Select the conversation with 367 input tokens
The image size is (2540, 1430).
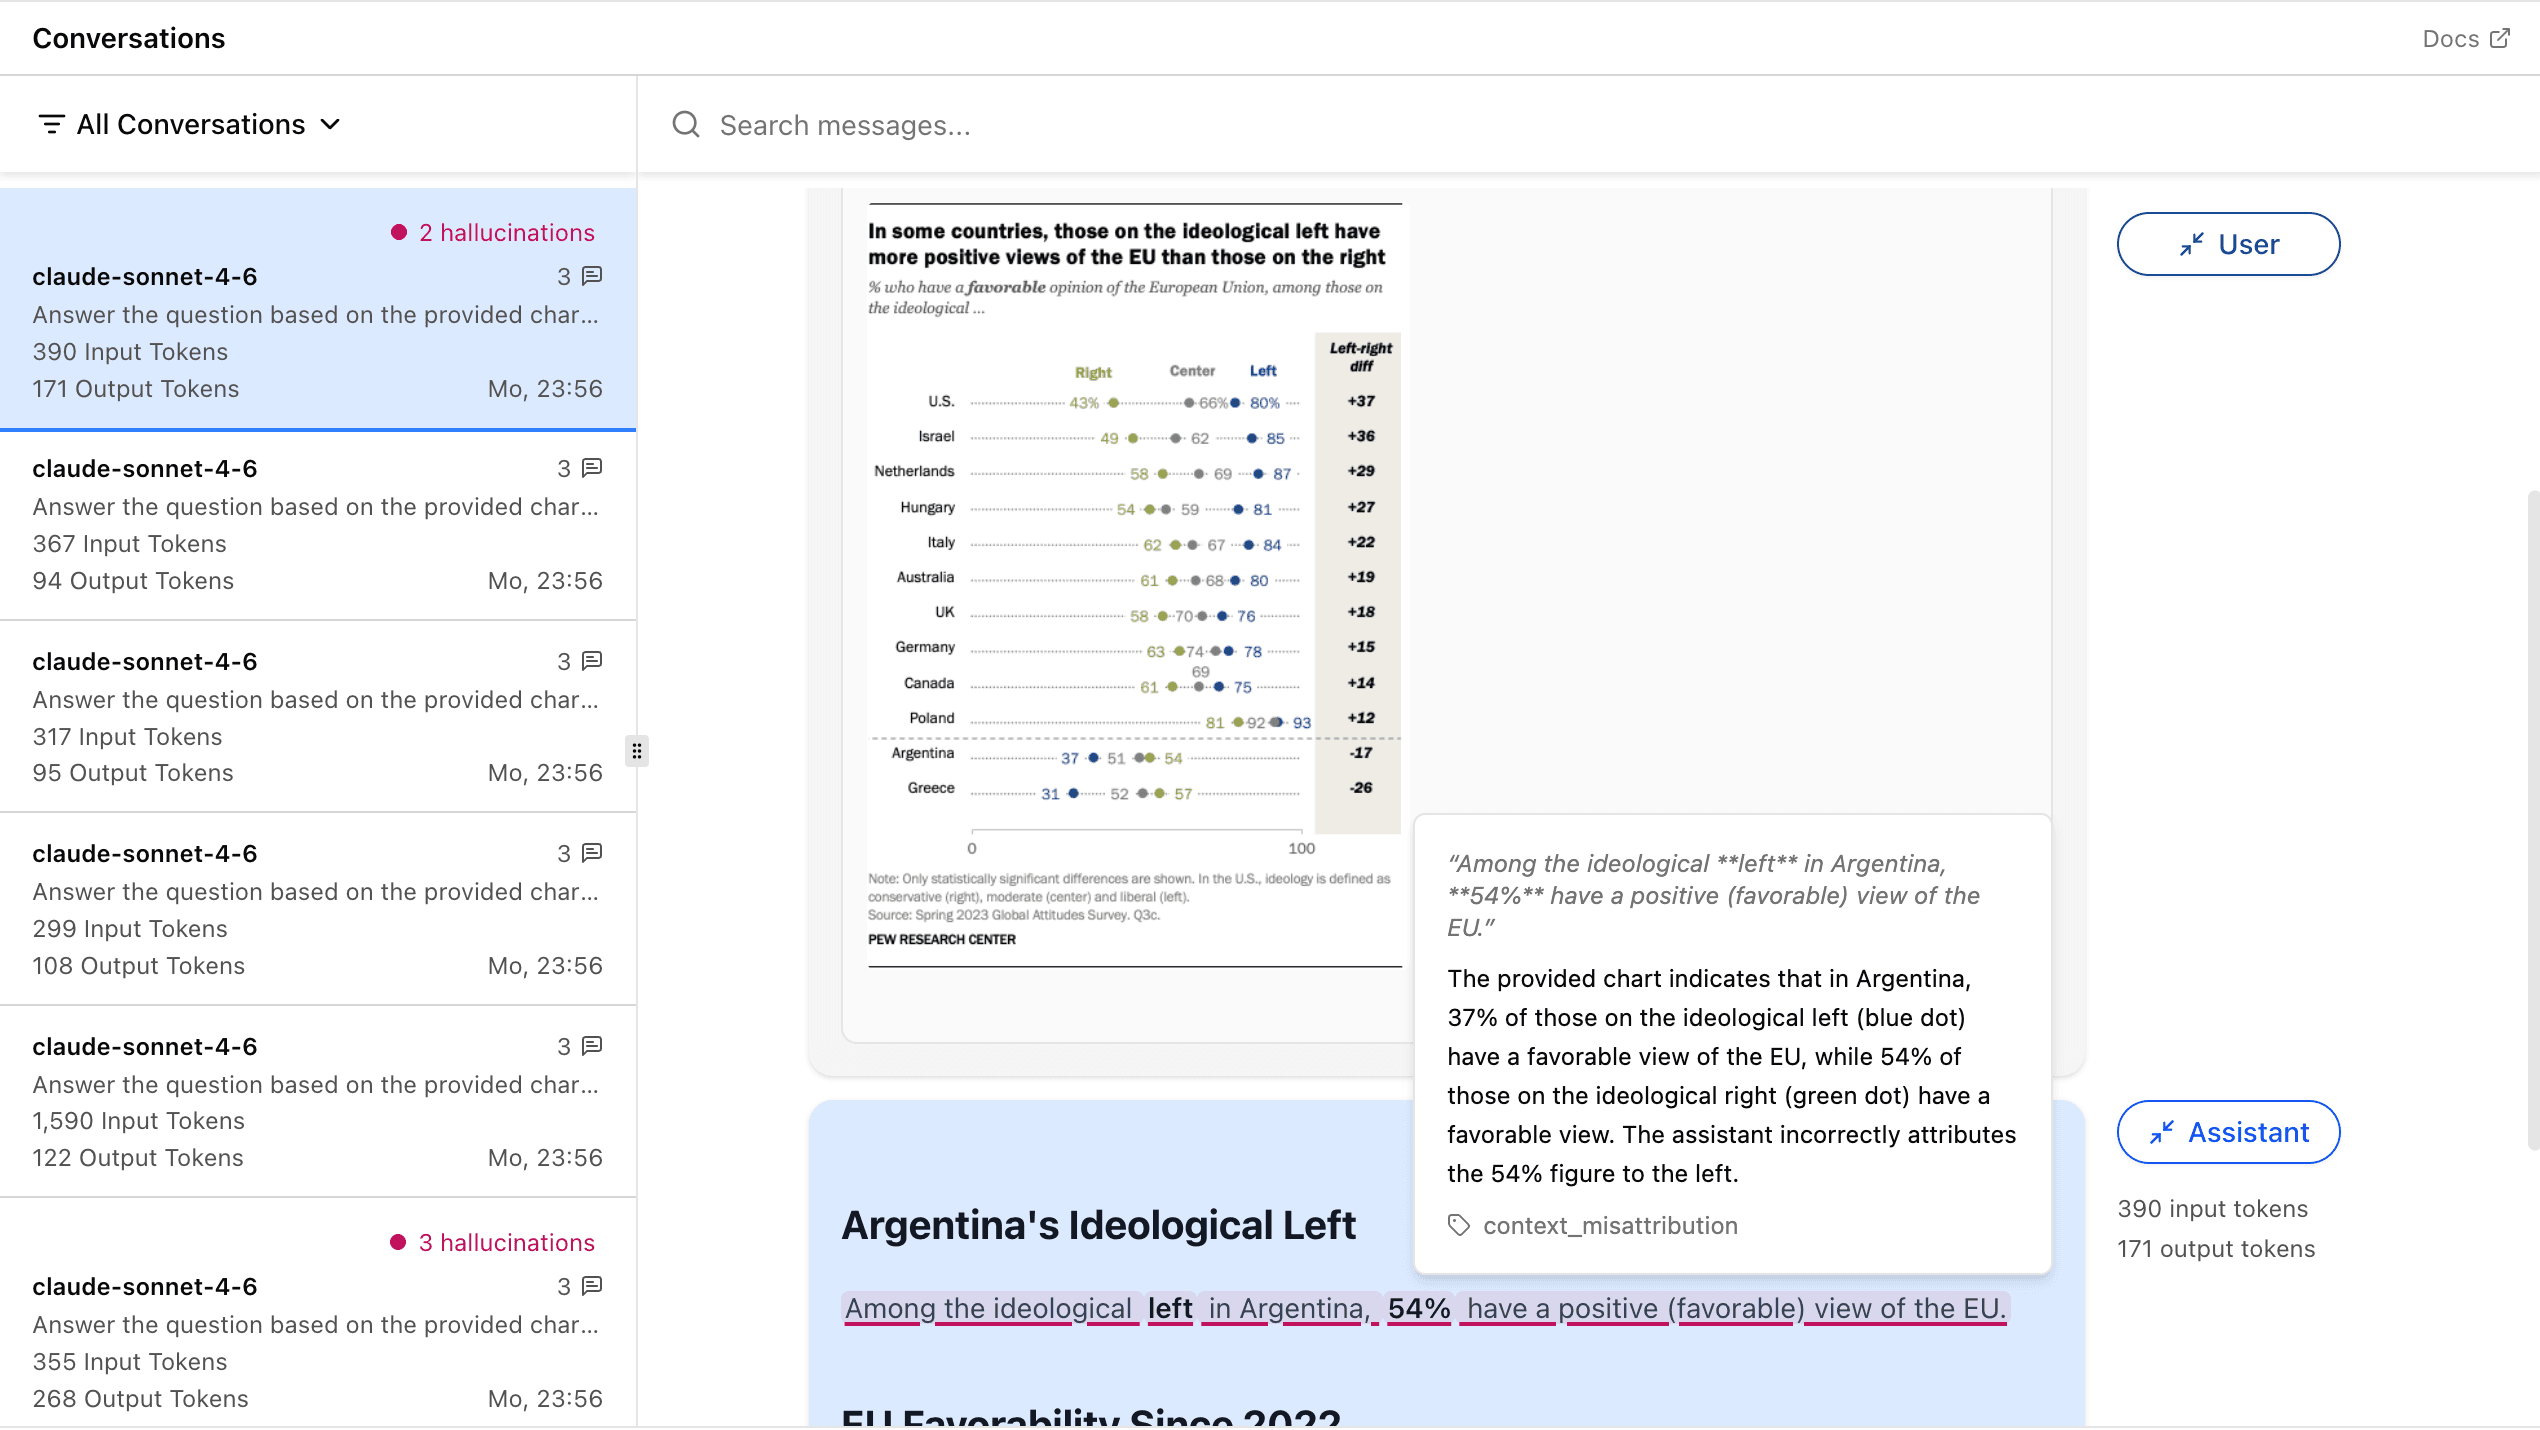(318, 525)
